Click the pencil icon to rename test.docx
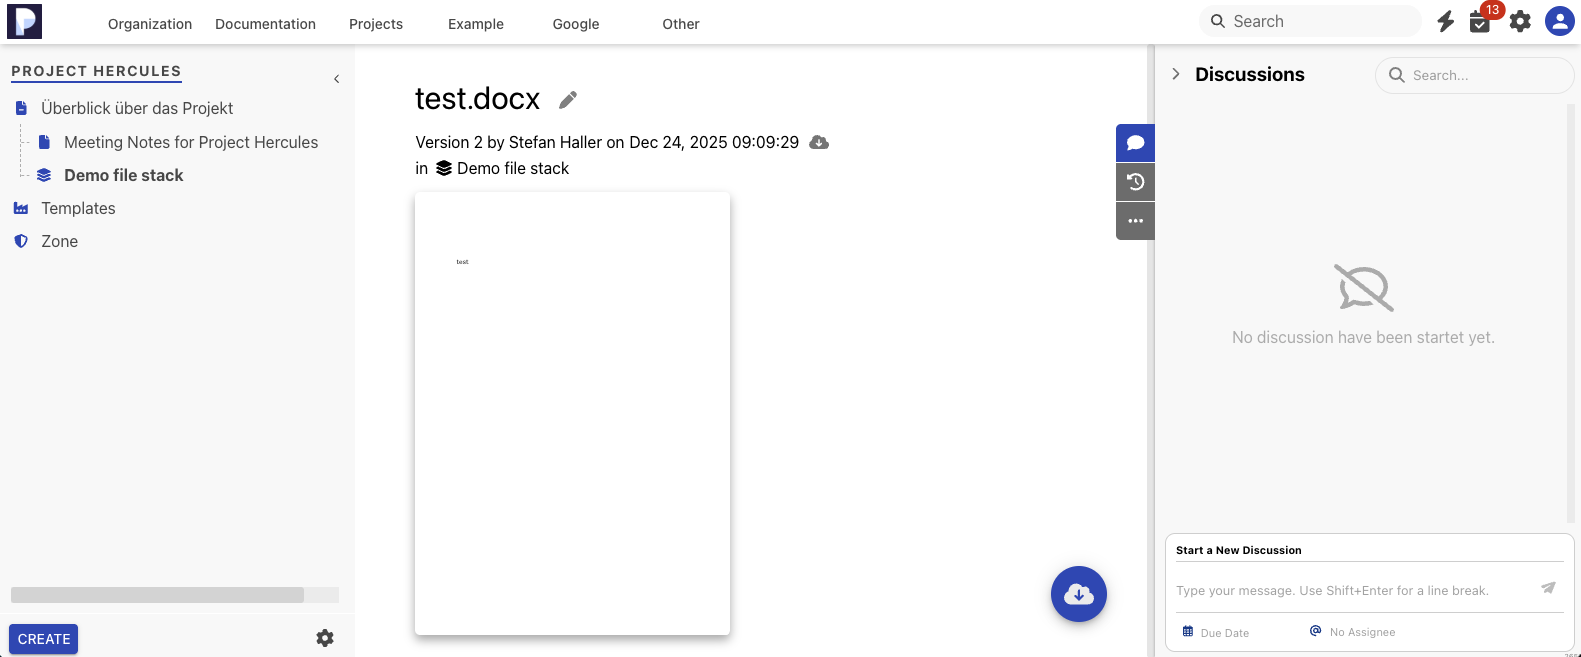 pos(568,99)
